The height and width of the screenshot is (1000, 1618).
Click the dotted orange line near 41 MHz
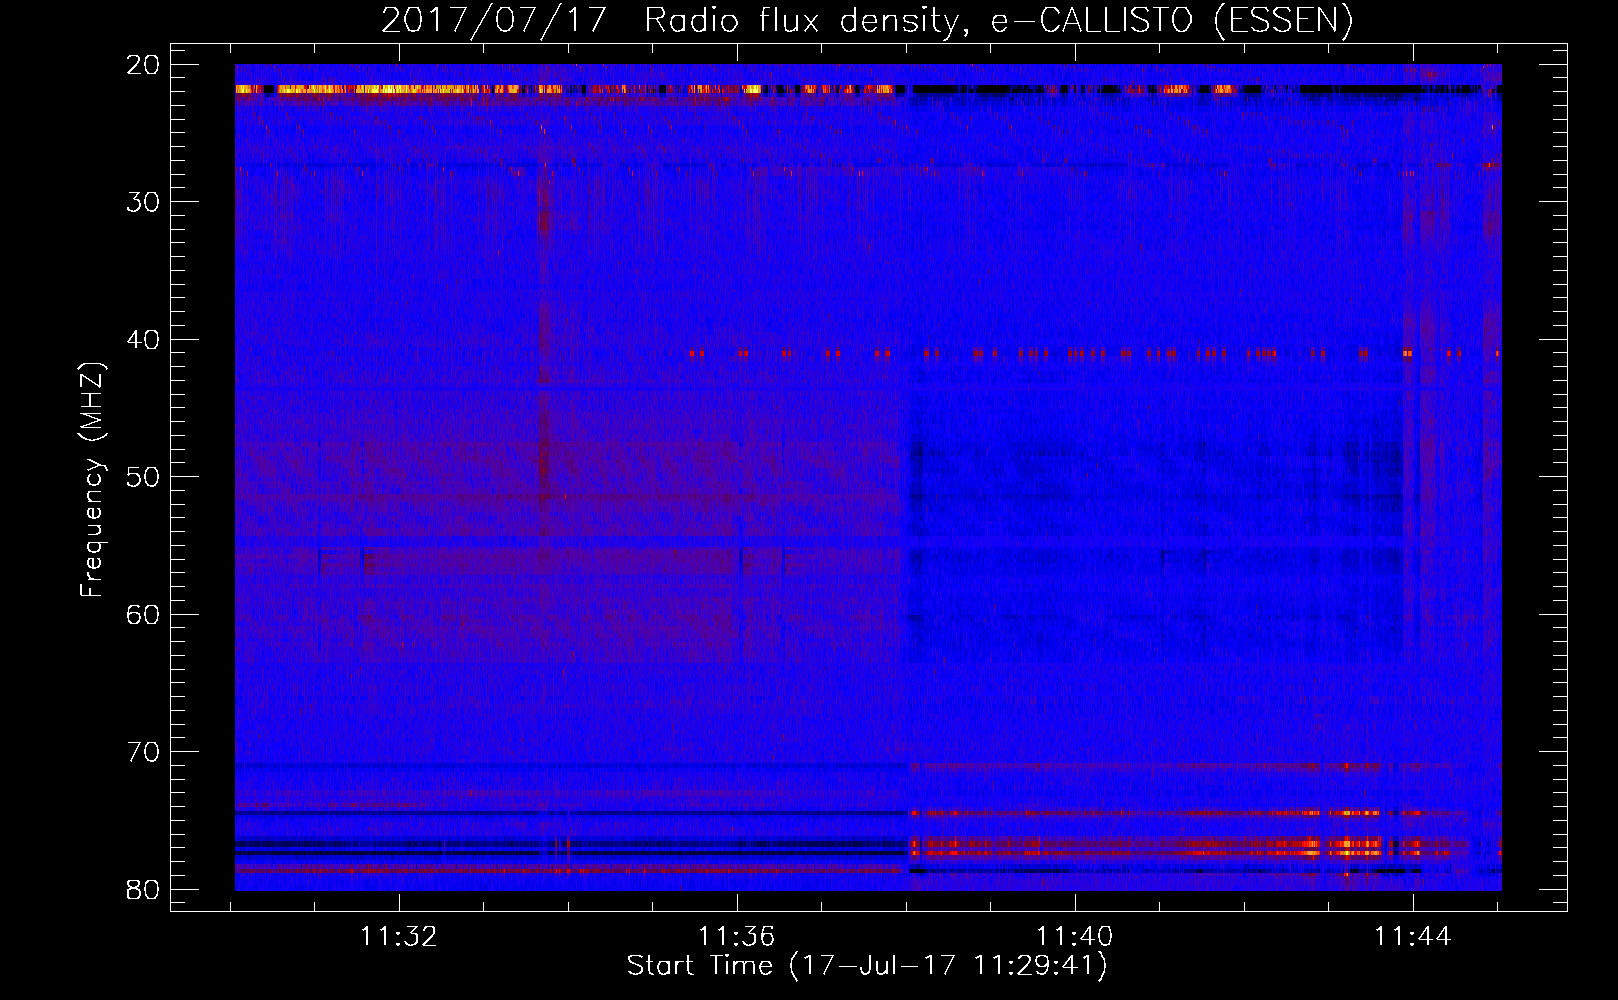pos(1095,353)
